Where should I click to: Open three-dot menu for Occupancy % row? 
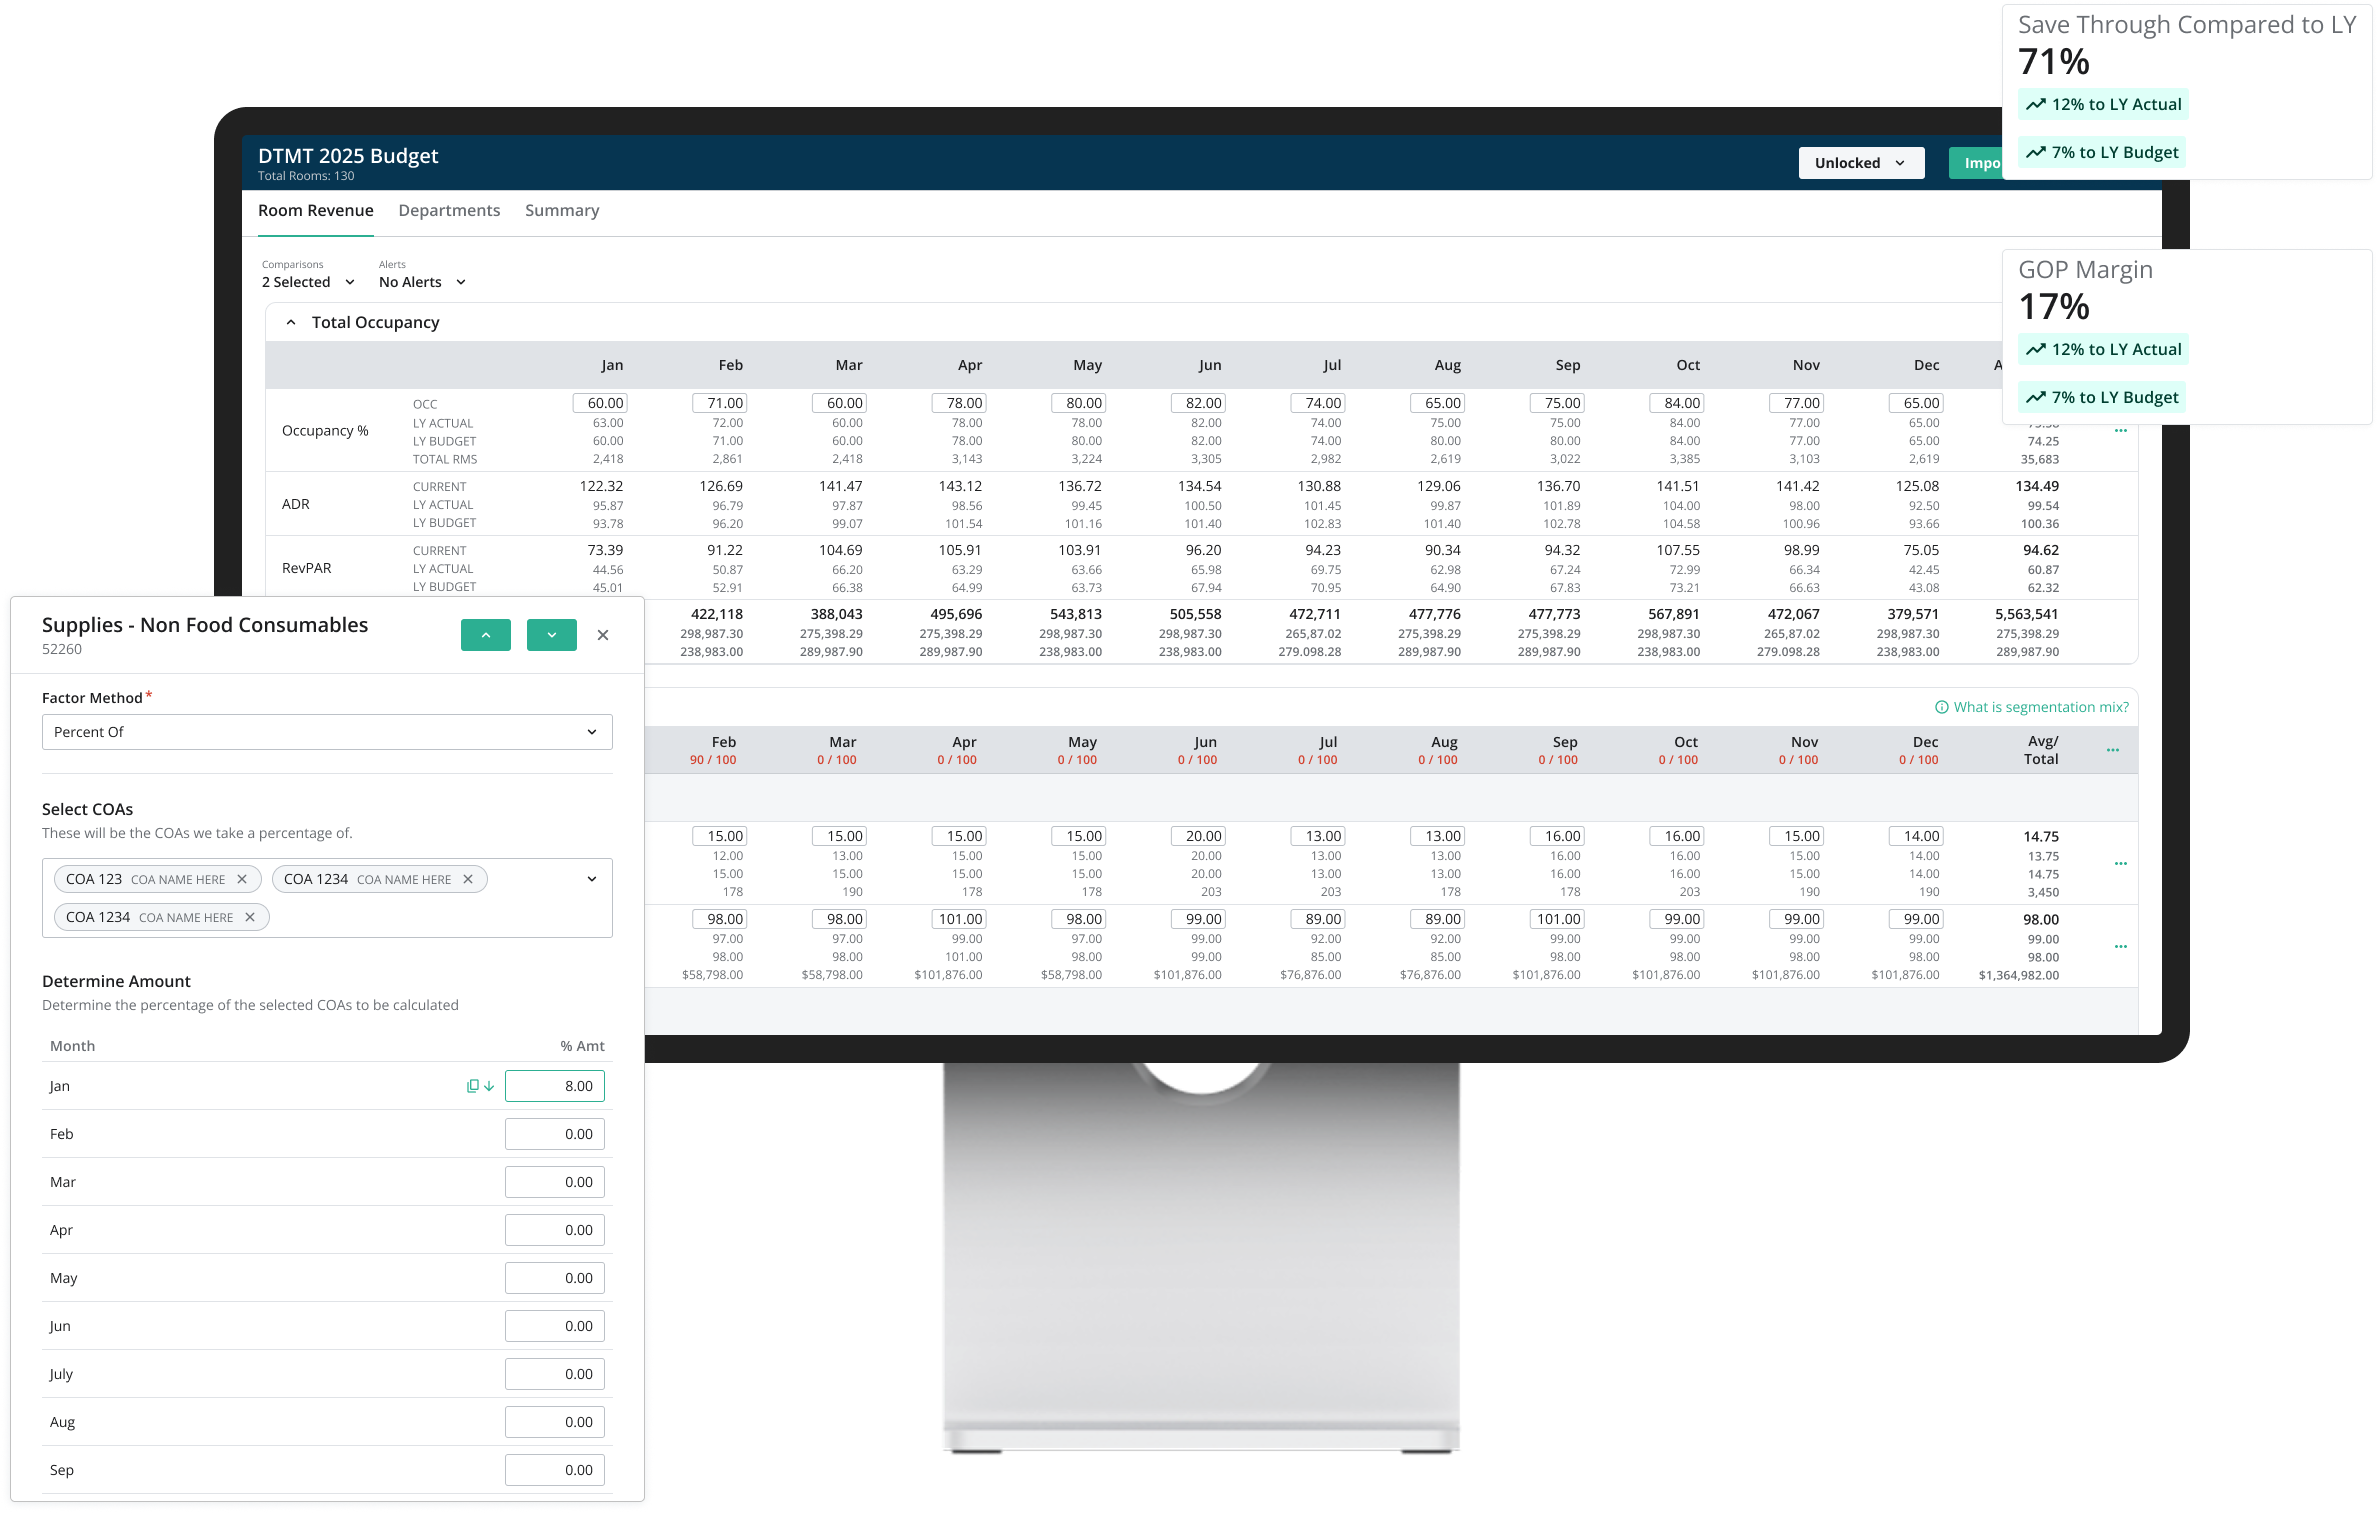(2120, 431)
